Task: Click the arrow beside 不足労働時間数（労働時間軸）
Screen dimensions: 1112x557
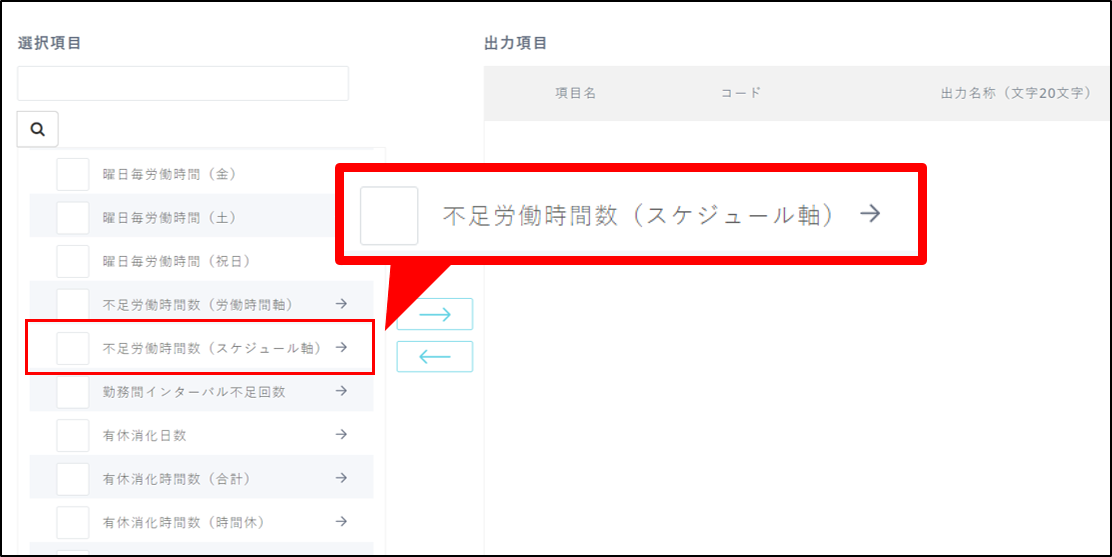Action: point(341,304)
